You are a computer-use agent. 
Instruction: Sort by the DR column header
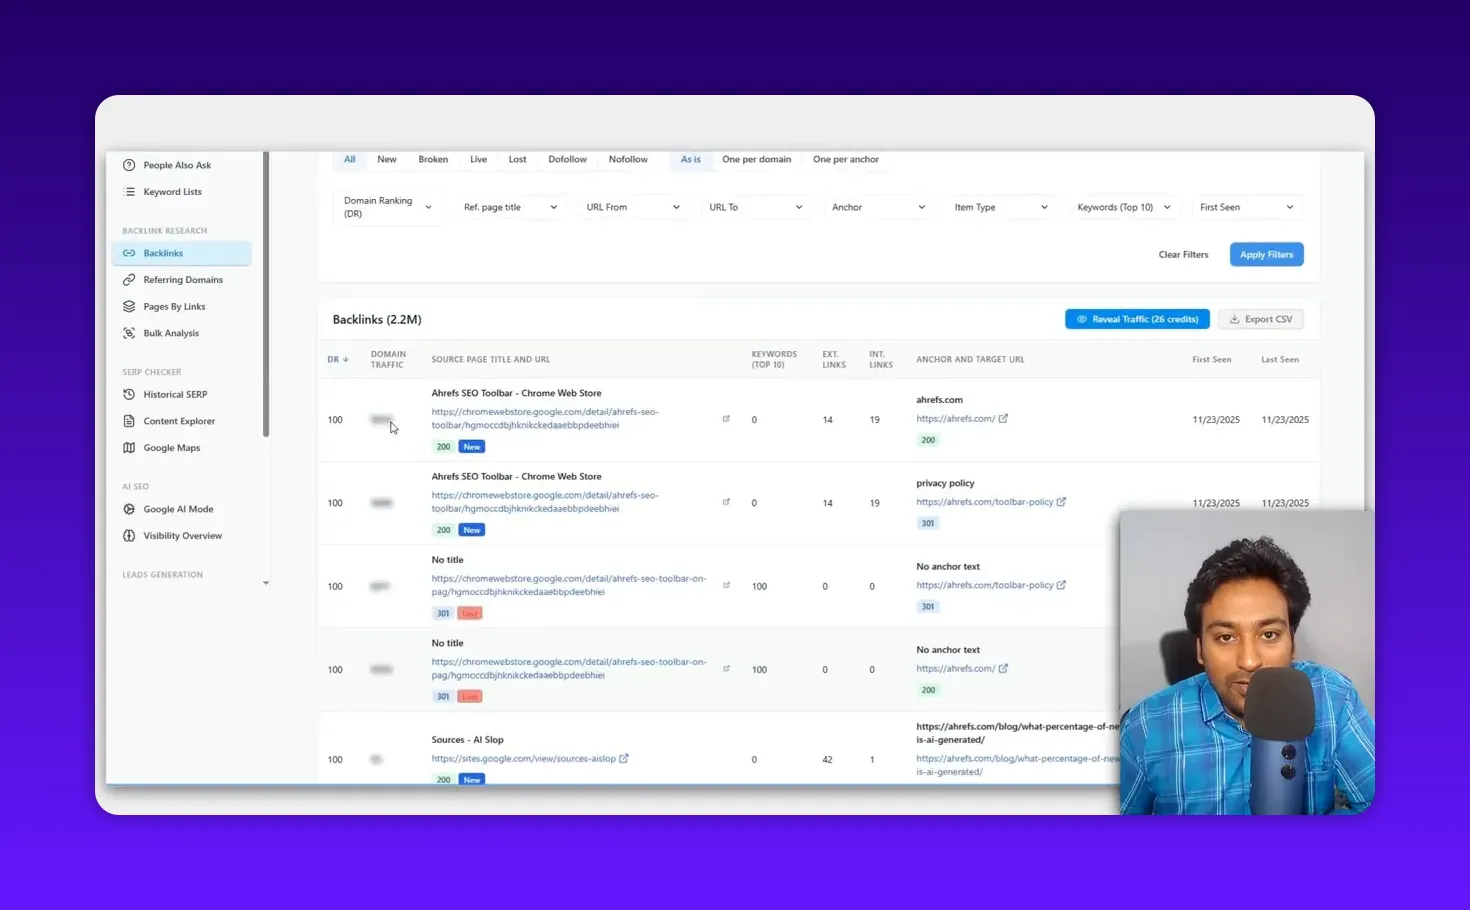[x=337, y=360]
